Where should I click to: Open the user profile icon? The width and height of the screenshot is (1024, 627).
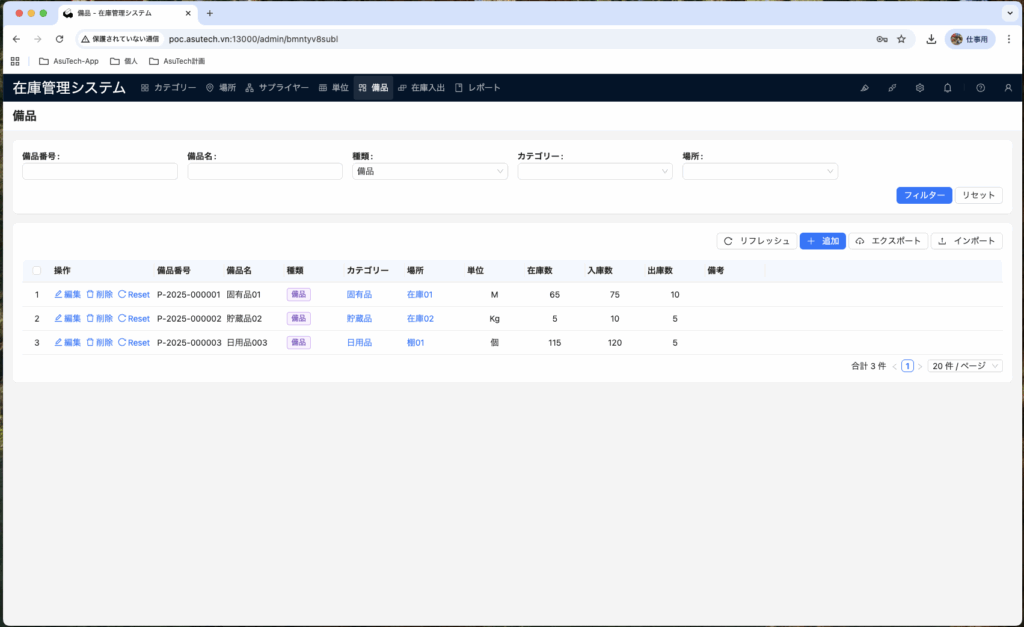click(x=1007, y=88)
